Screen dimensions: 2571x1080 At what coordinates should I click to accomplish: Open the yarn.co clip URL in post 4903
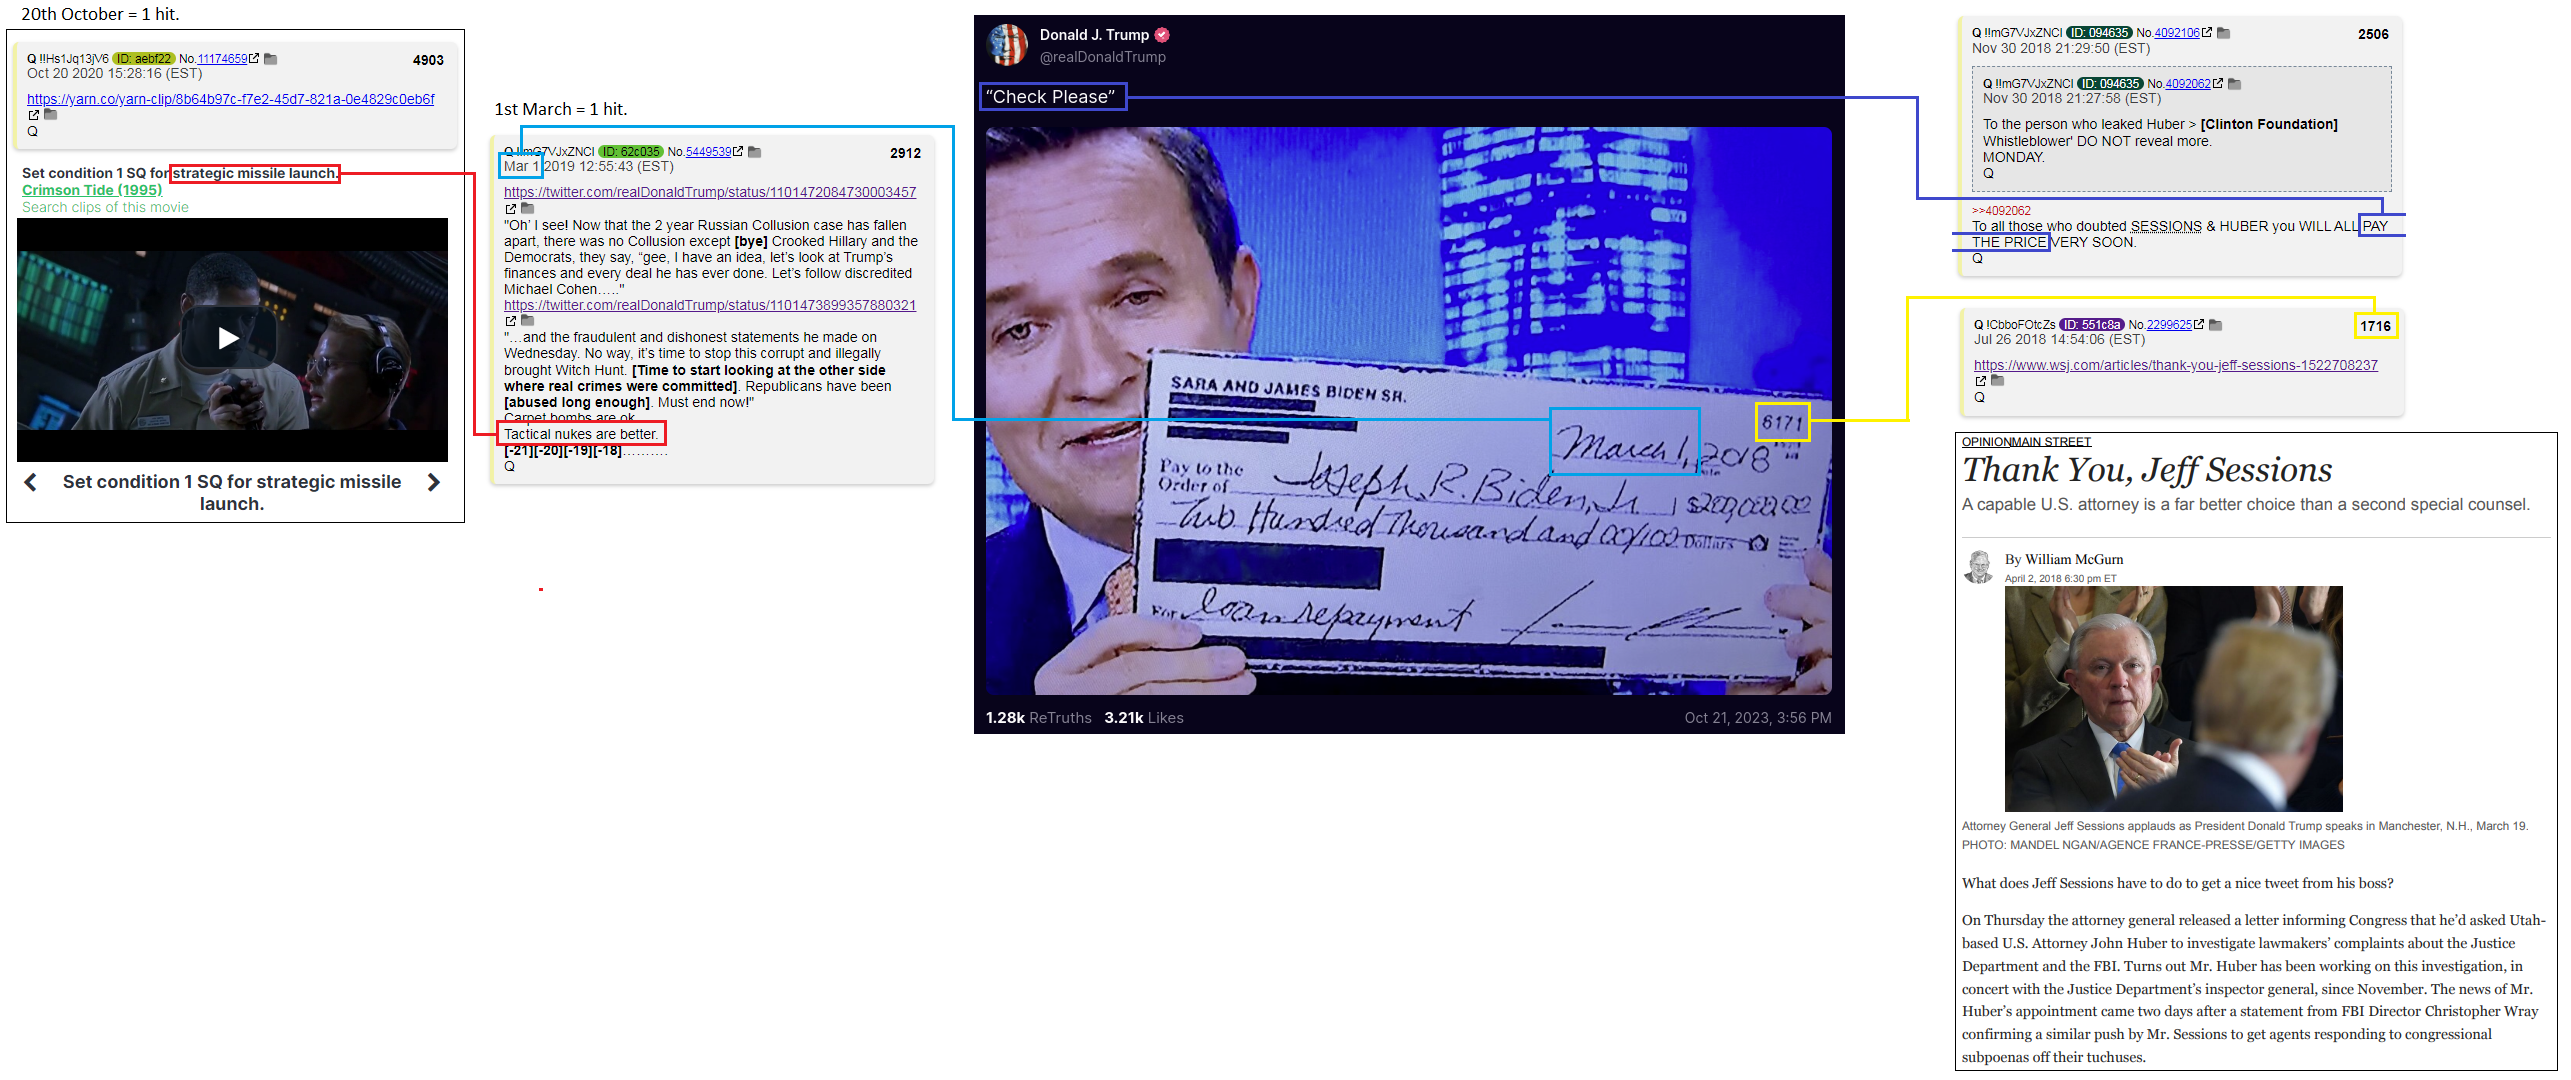click(231, 99)
